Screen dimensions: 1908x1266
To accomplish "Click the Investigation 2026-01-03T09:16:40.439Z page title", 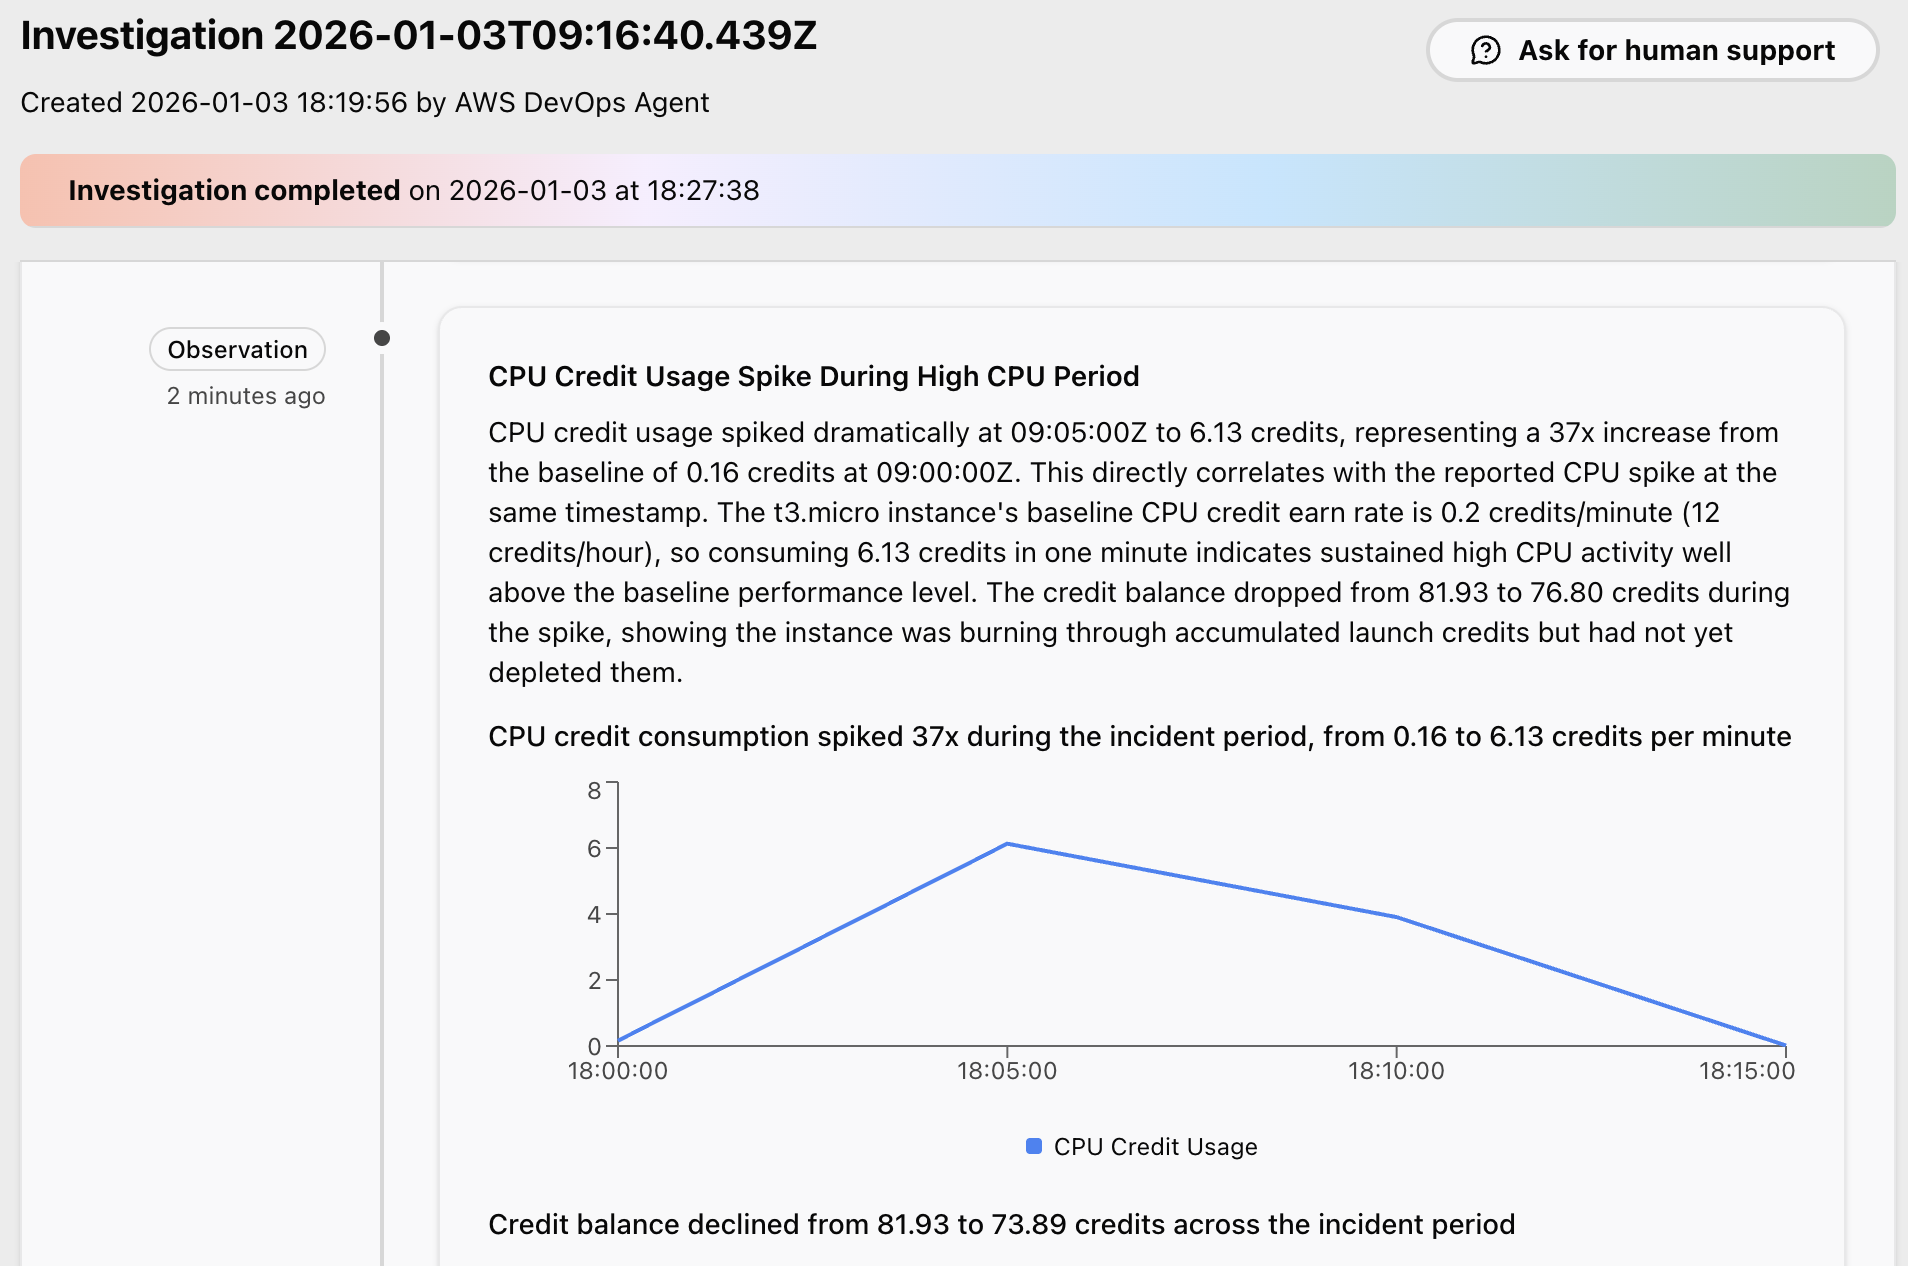I will point(419,36).
